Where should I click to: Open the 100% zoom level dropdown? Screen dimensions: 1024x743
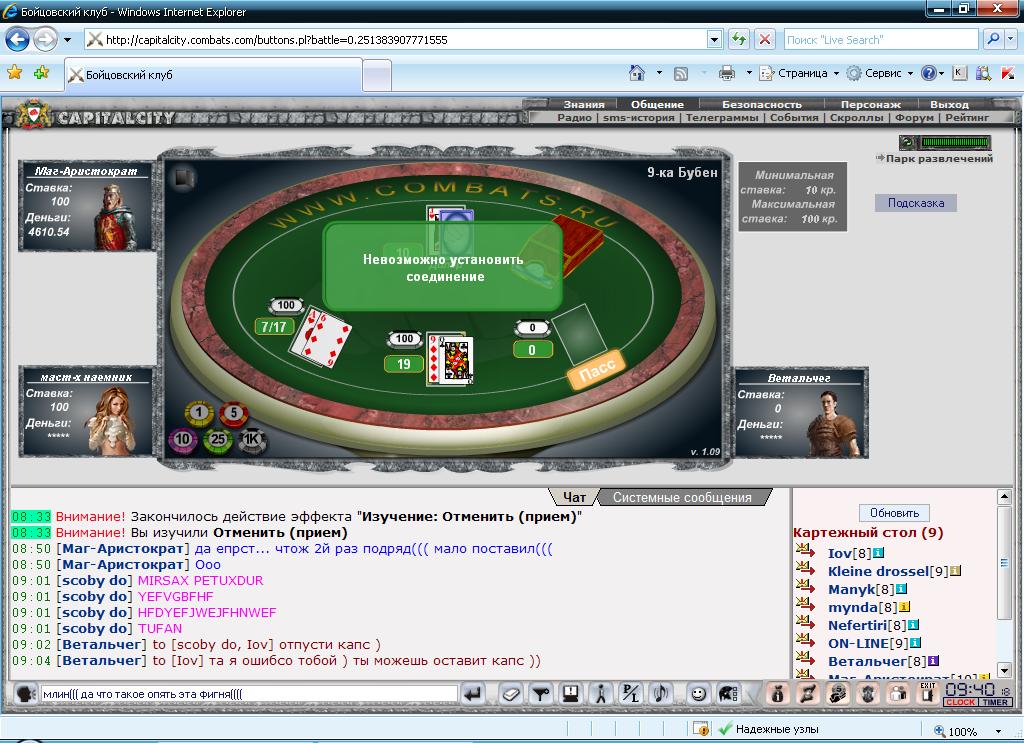point(999,731)
